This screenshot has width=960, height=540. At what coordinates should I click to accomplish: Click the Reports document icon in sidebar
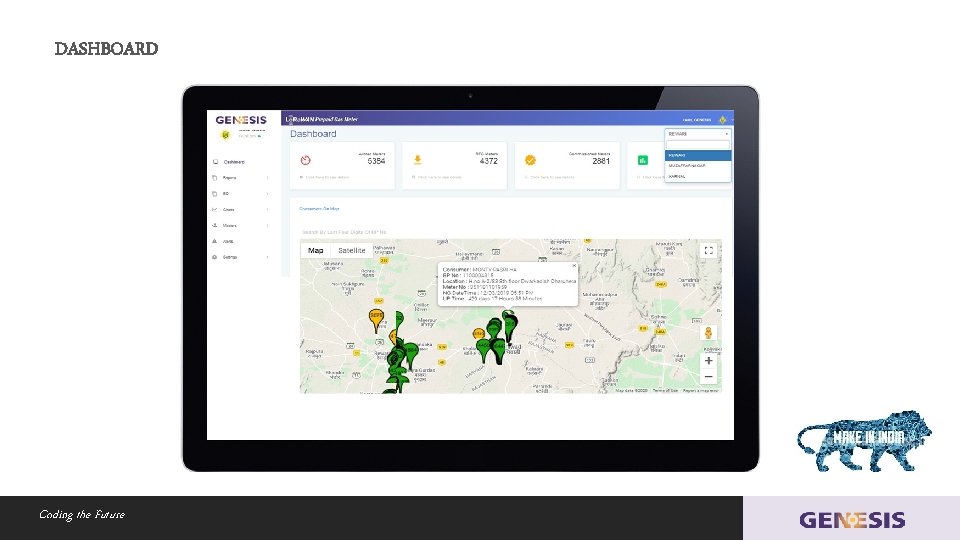[x=215, y=178]
